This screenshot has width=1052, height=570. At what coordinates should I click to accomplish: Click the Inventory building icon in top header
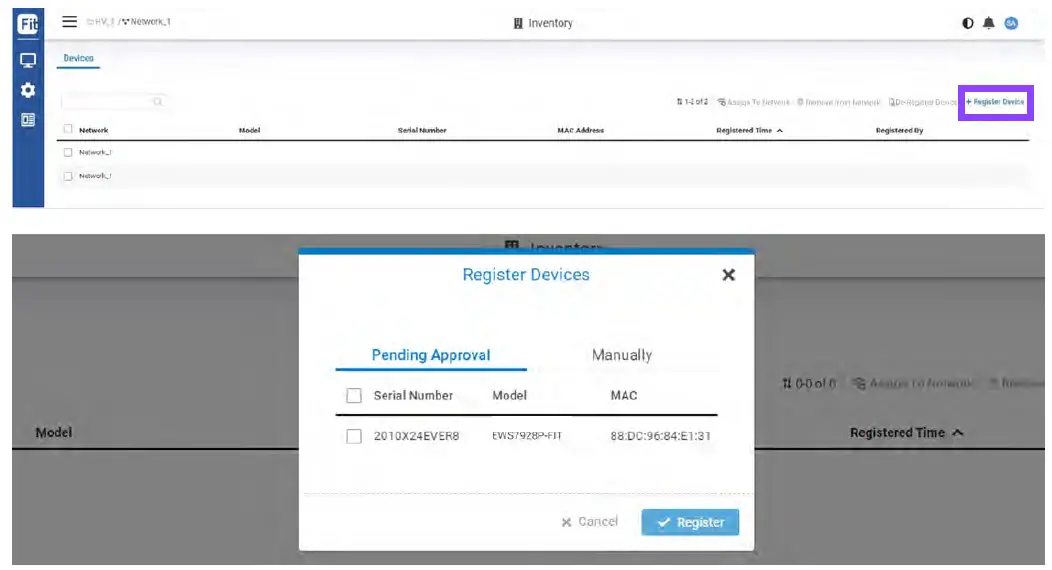point(518,23)
